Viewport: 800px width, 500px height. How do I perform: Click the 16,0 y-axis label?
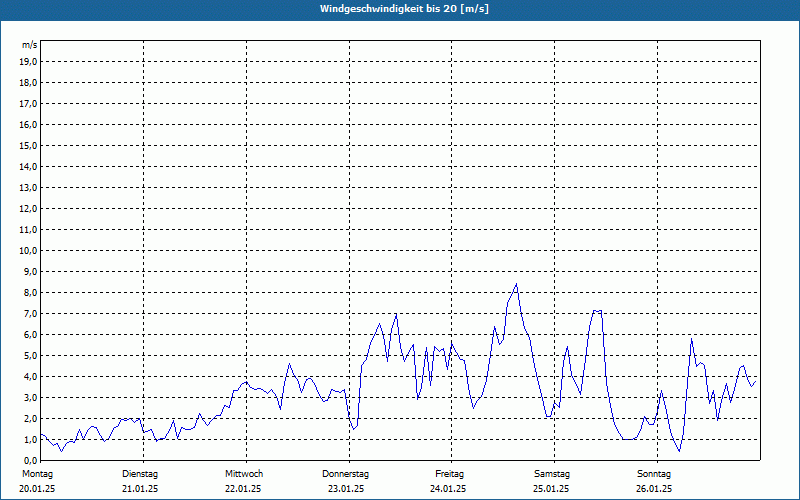point(28,124)
